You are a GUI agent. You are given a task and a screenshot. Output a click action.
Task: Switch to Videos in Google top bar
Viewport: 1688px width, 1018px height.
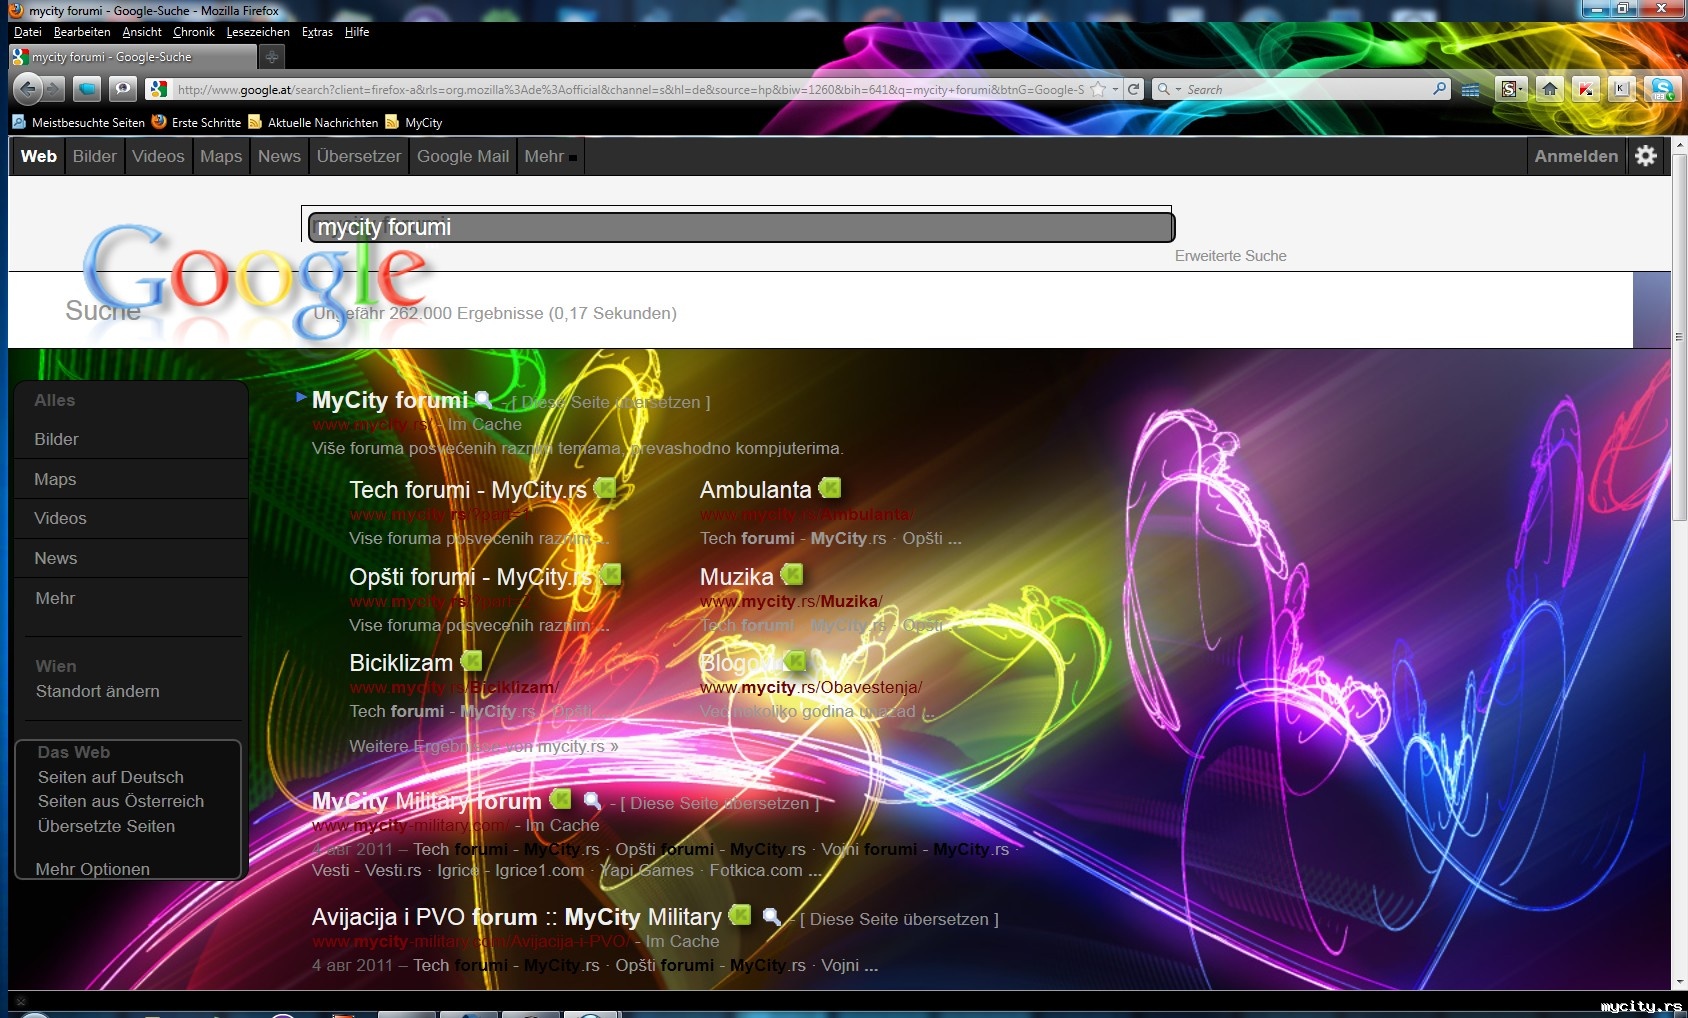click(158, 156)
